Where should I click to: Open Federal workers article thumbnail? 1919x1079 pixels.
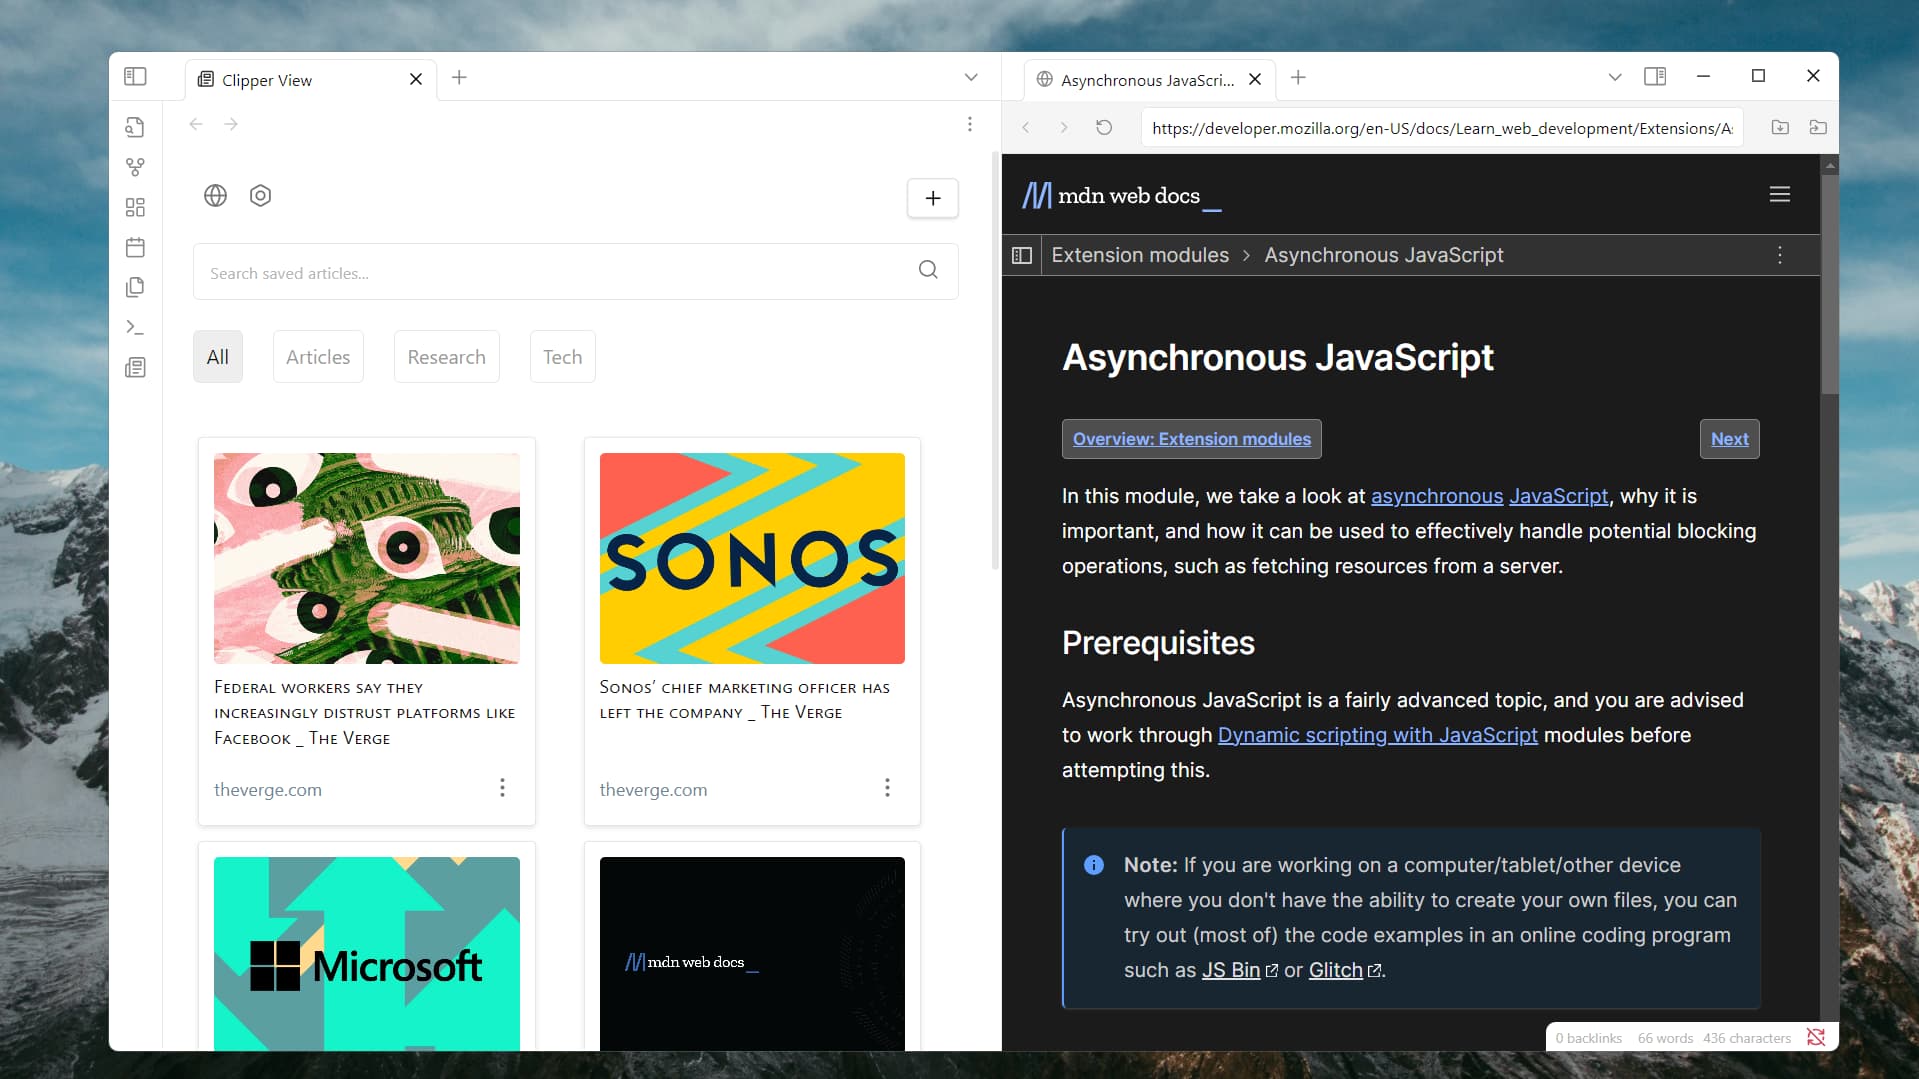pos(366,558)
